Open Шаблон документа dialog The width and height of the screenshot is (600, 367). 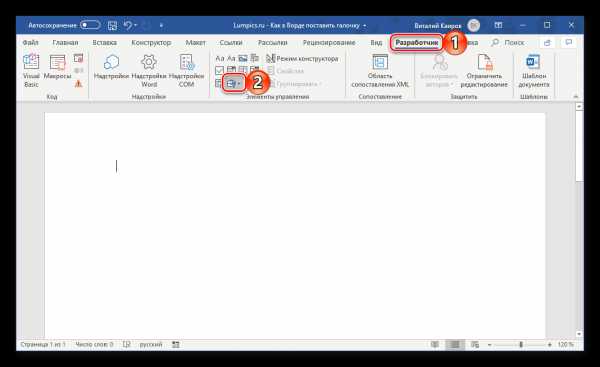click(x=534, y=71)
